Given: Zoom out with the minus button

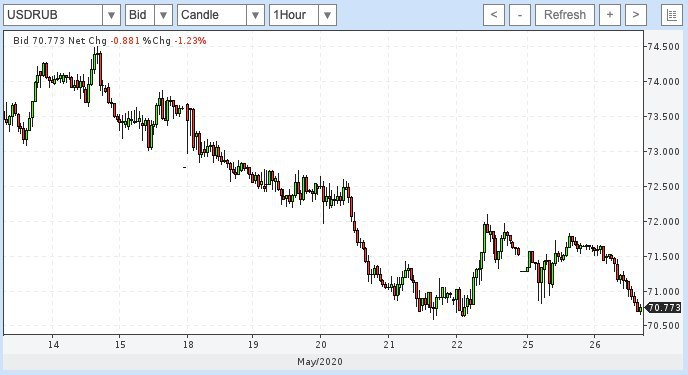Looking at the screenshot, I should pos(520,15).
